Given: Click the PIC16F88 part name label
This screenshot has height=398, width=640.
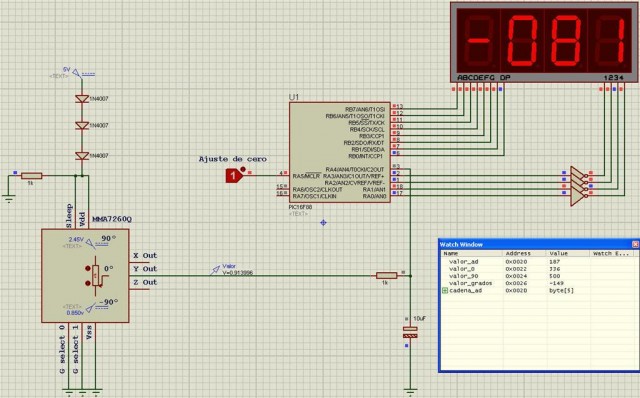Looking at the screenshot, I should tap(300, 207).
